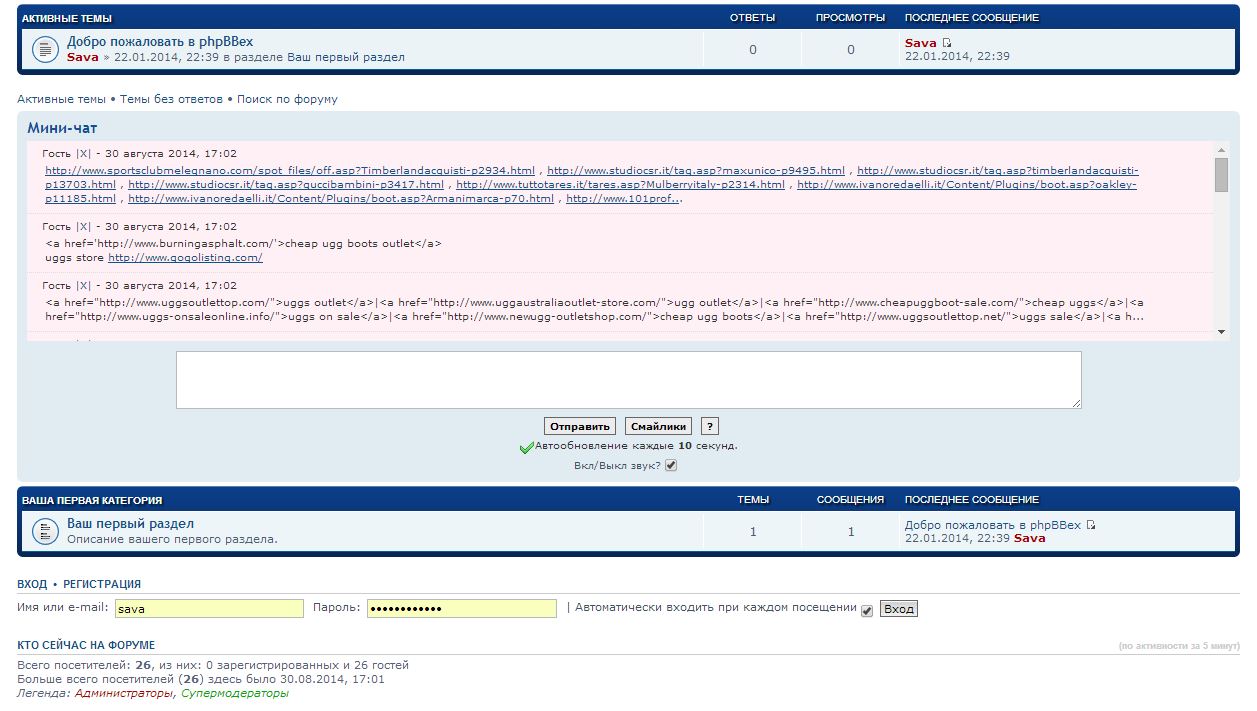1257x711 pixels.
Task: Toggle the Вкл/Выкл звук checkbox
Action: 671,466
